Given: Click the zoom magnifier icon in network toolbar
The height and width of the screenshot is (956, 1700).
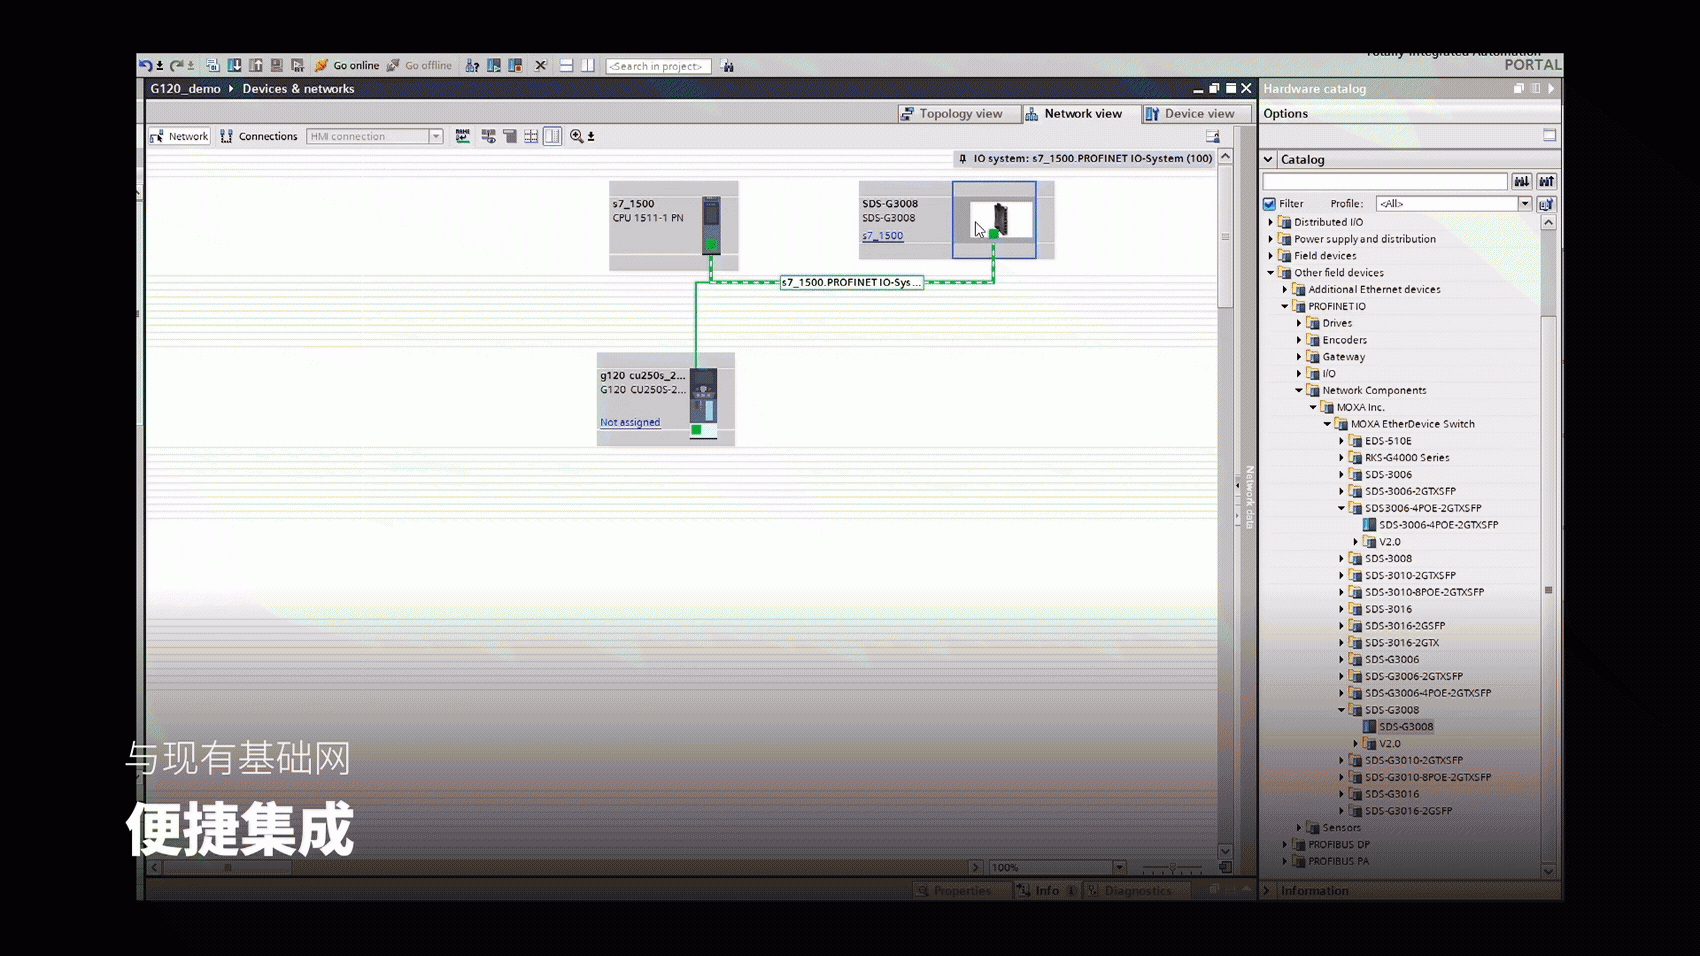Looking at the screenshot, I should coord(577,137).
